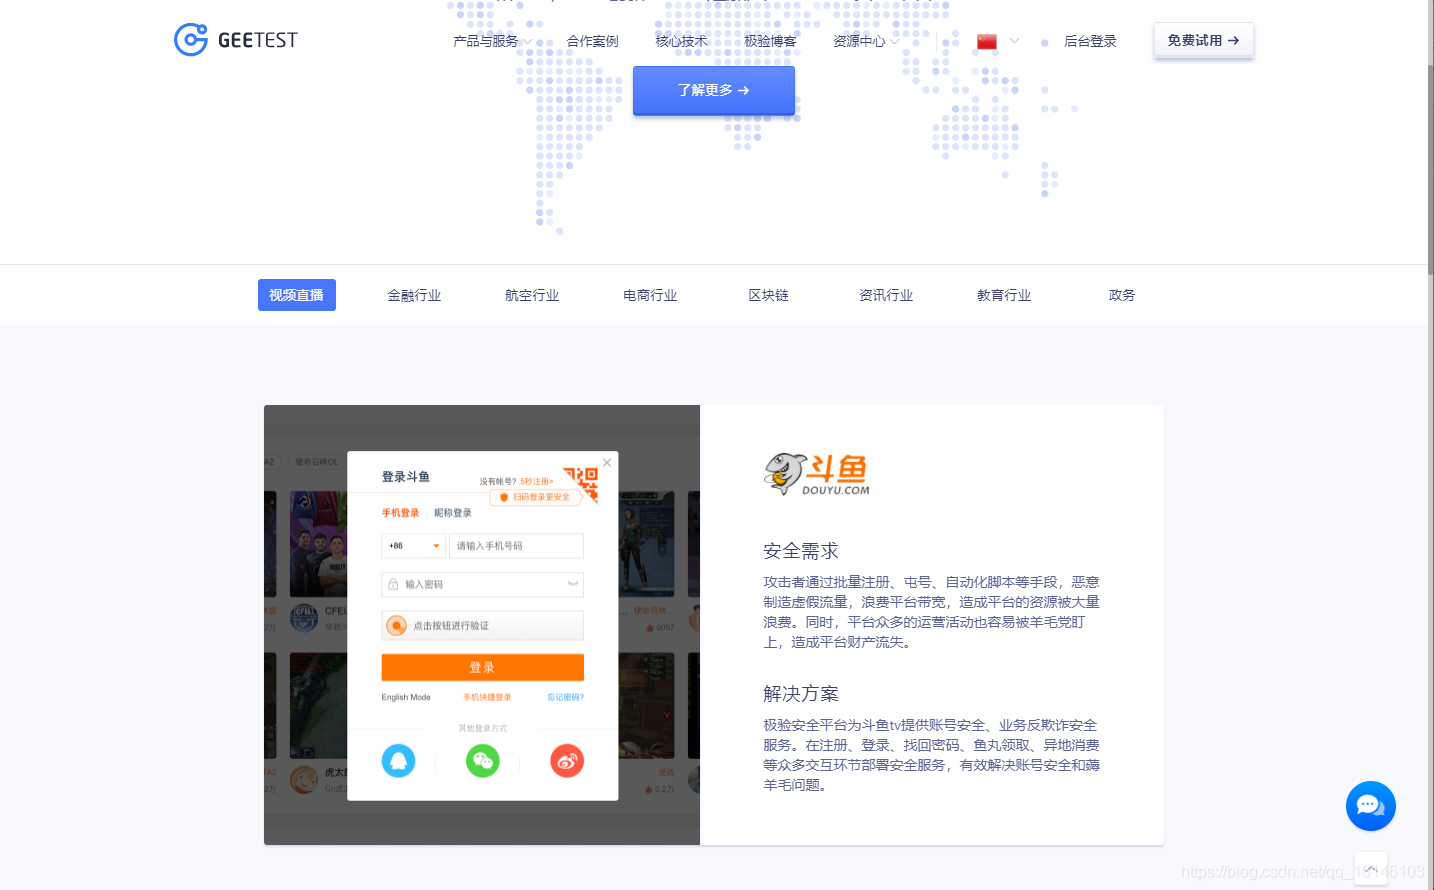Open the 产品与服务 dropdown menu

pyautogui.click(x=492, y=41)
